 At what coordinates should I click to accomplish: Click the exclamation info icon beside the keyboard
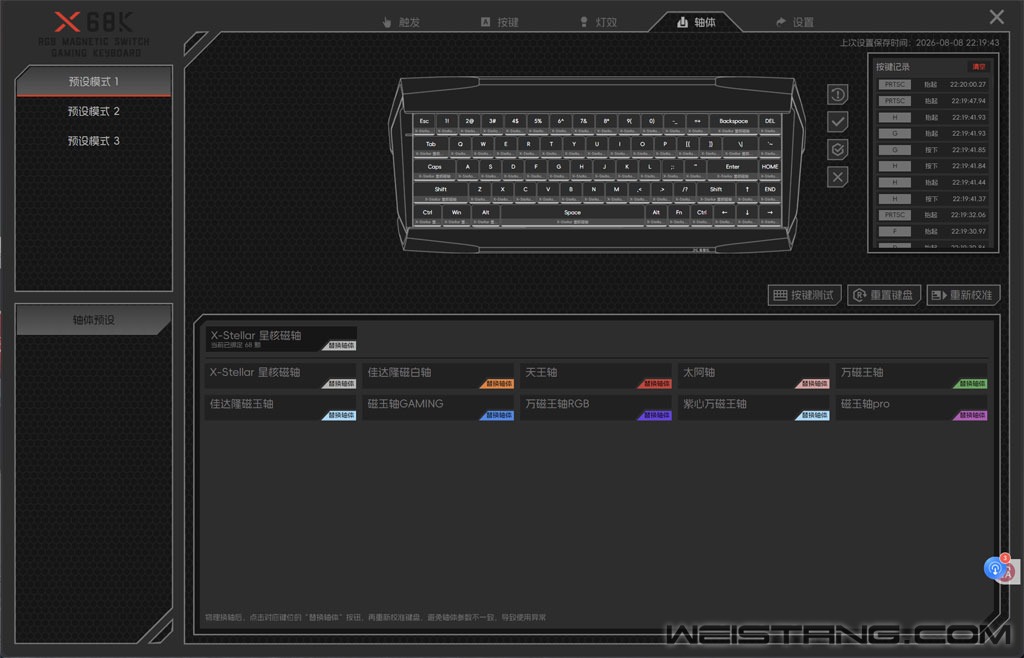(837, 95)
